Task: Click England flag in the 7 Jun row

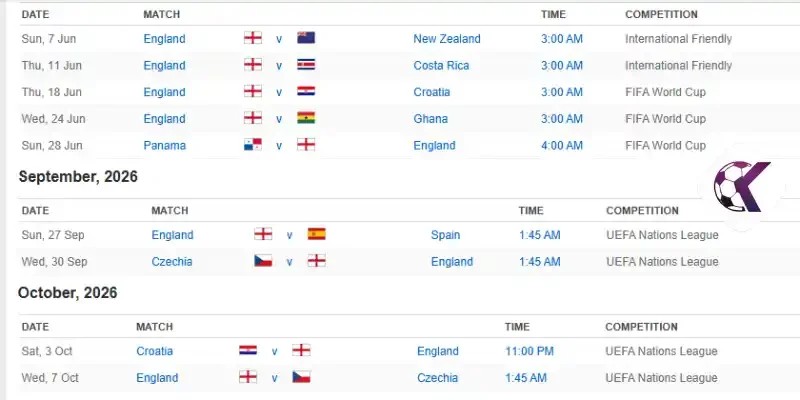Action: click(253, 38)
